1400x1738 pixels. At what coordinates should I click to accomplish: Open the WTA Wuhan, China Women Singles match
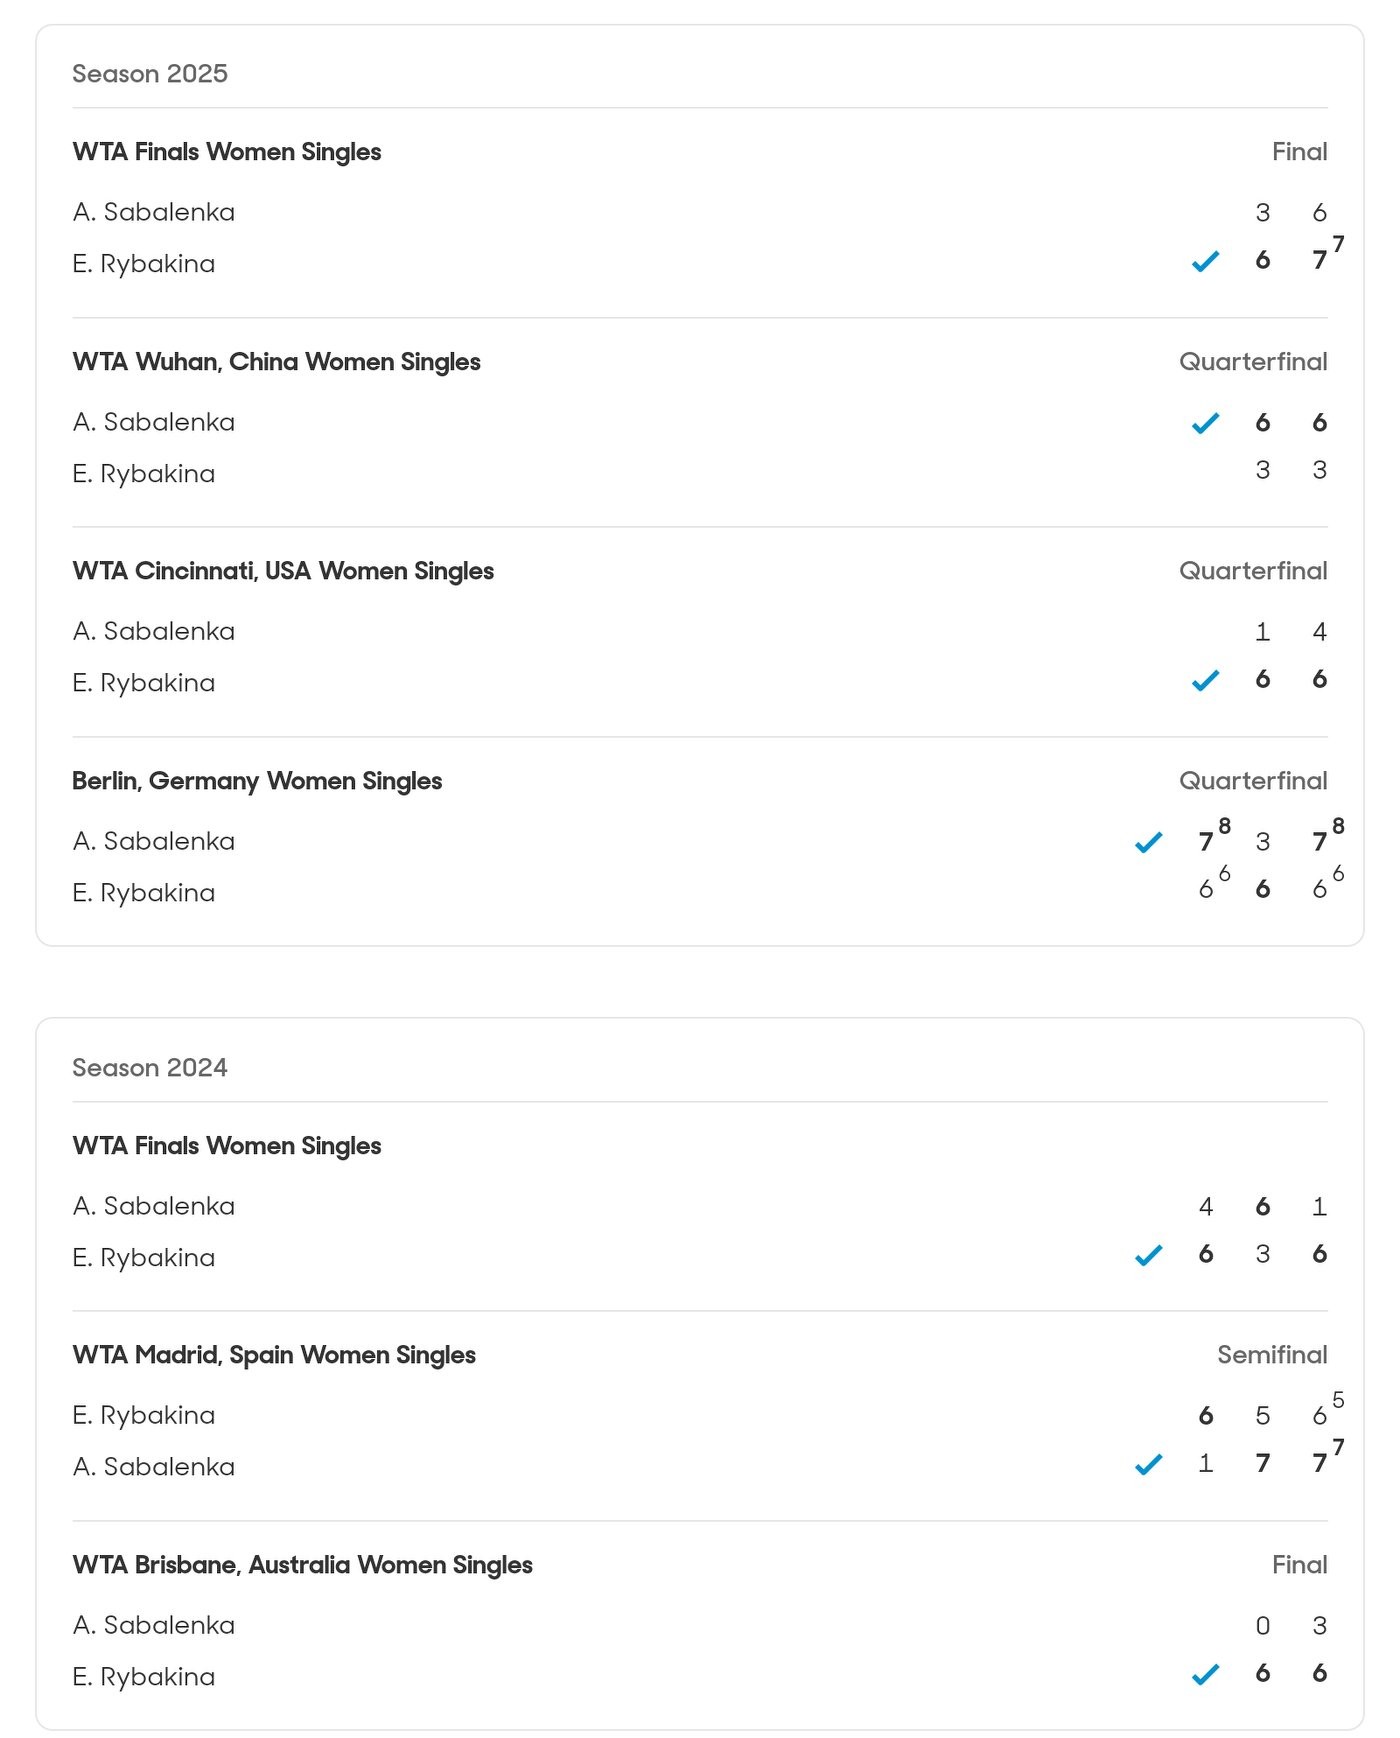276,362
